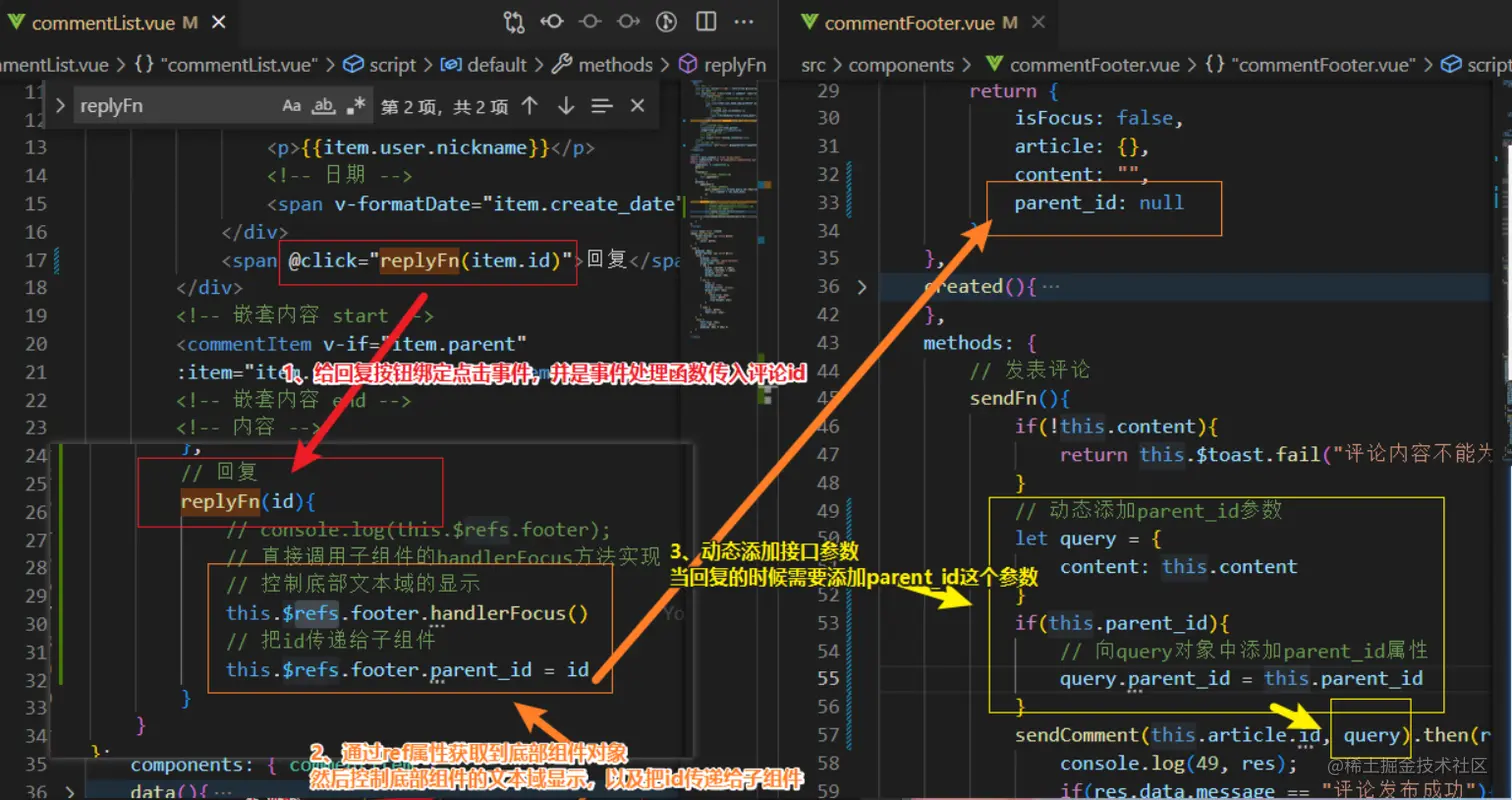Click the greyed commit circle between the revision arrows
Screen dimensions: 1512x800
[x=590, y=22]
